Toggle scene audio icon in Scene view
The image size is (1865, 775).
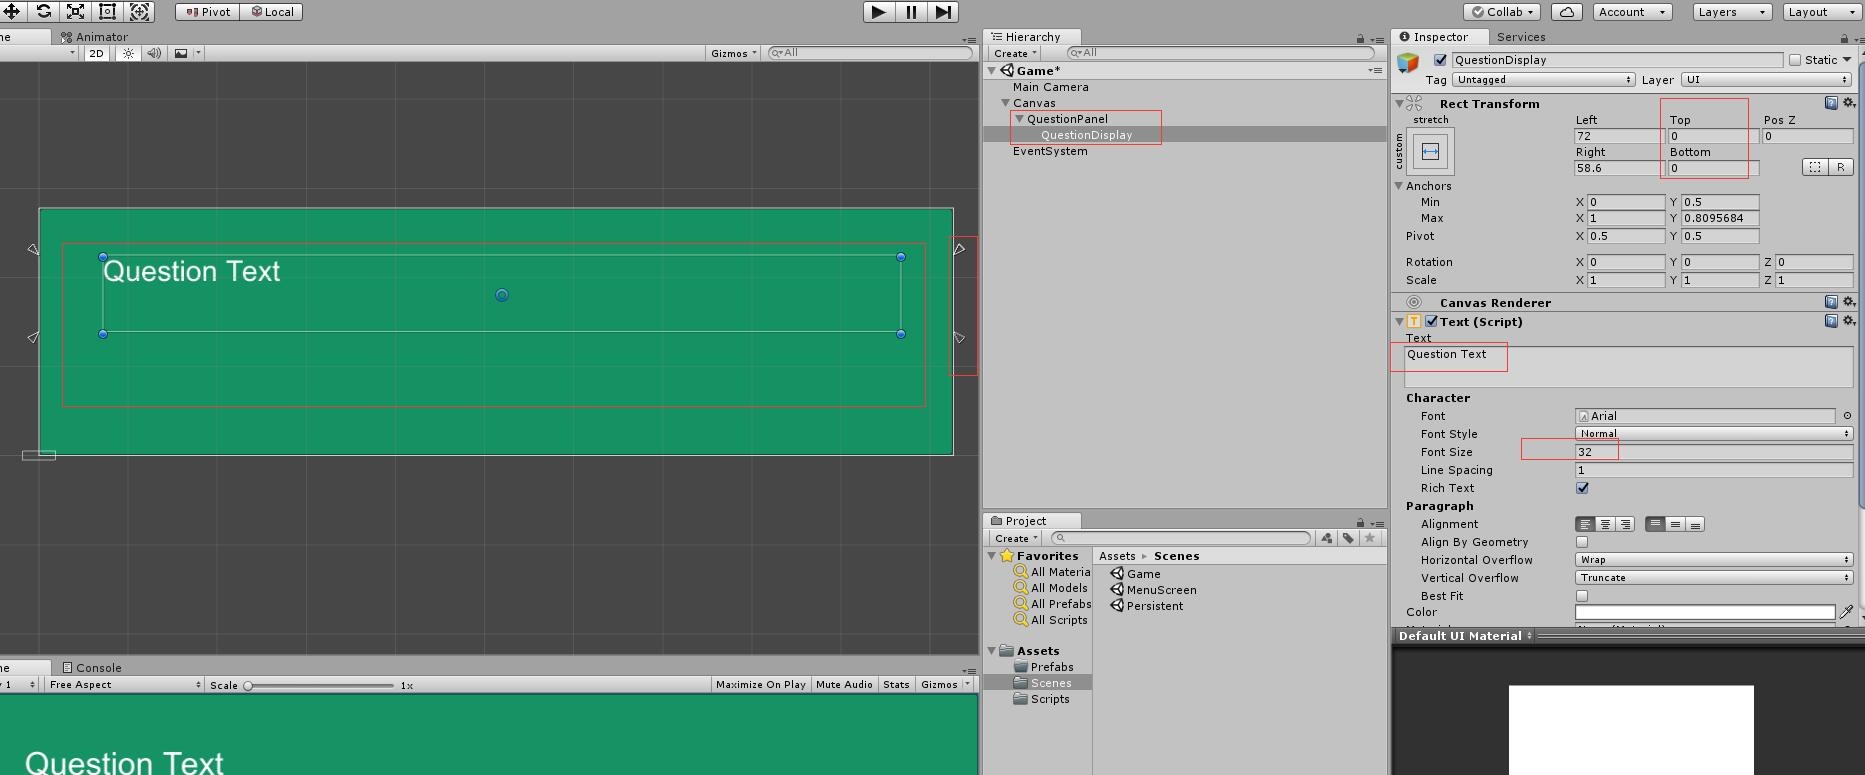click(x=154, y=53)
